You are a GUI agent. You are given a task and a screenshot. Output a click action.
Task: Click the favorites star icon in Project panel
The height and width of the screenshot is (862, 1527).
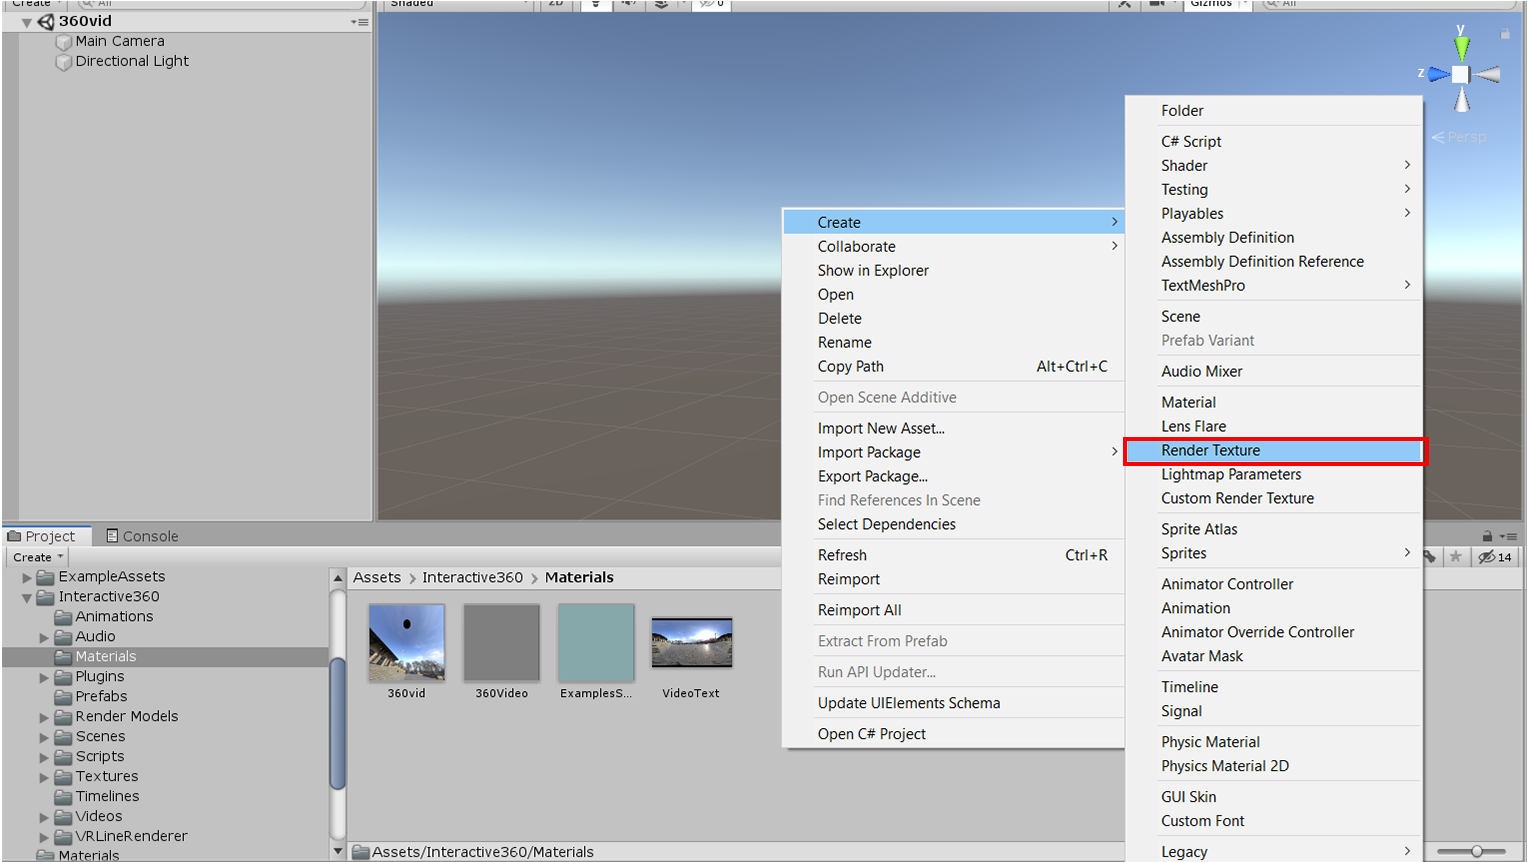coord(1456,557)
